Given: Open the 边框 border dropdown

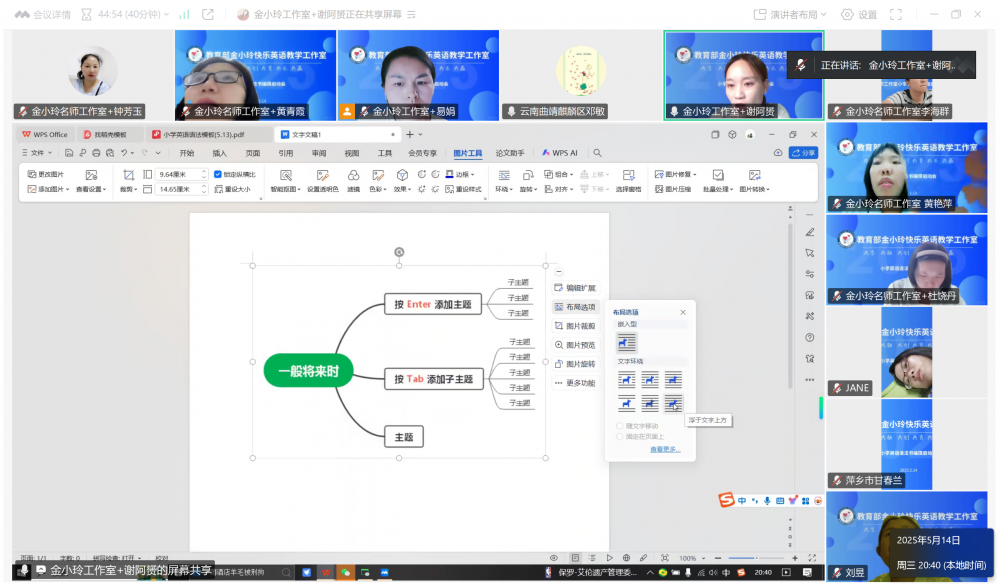Looking at the screenshot, I should coord(463,174).
